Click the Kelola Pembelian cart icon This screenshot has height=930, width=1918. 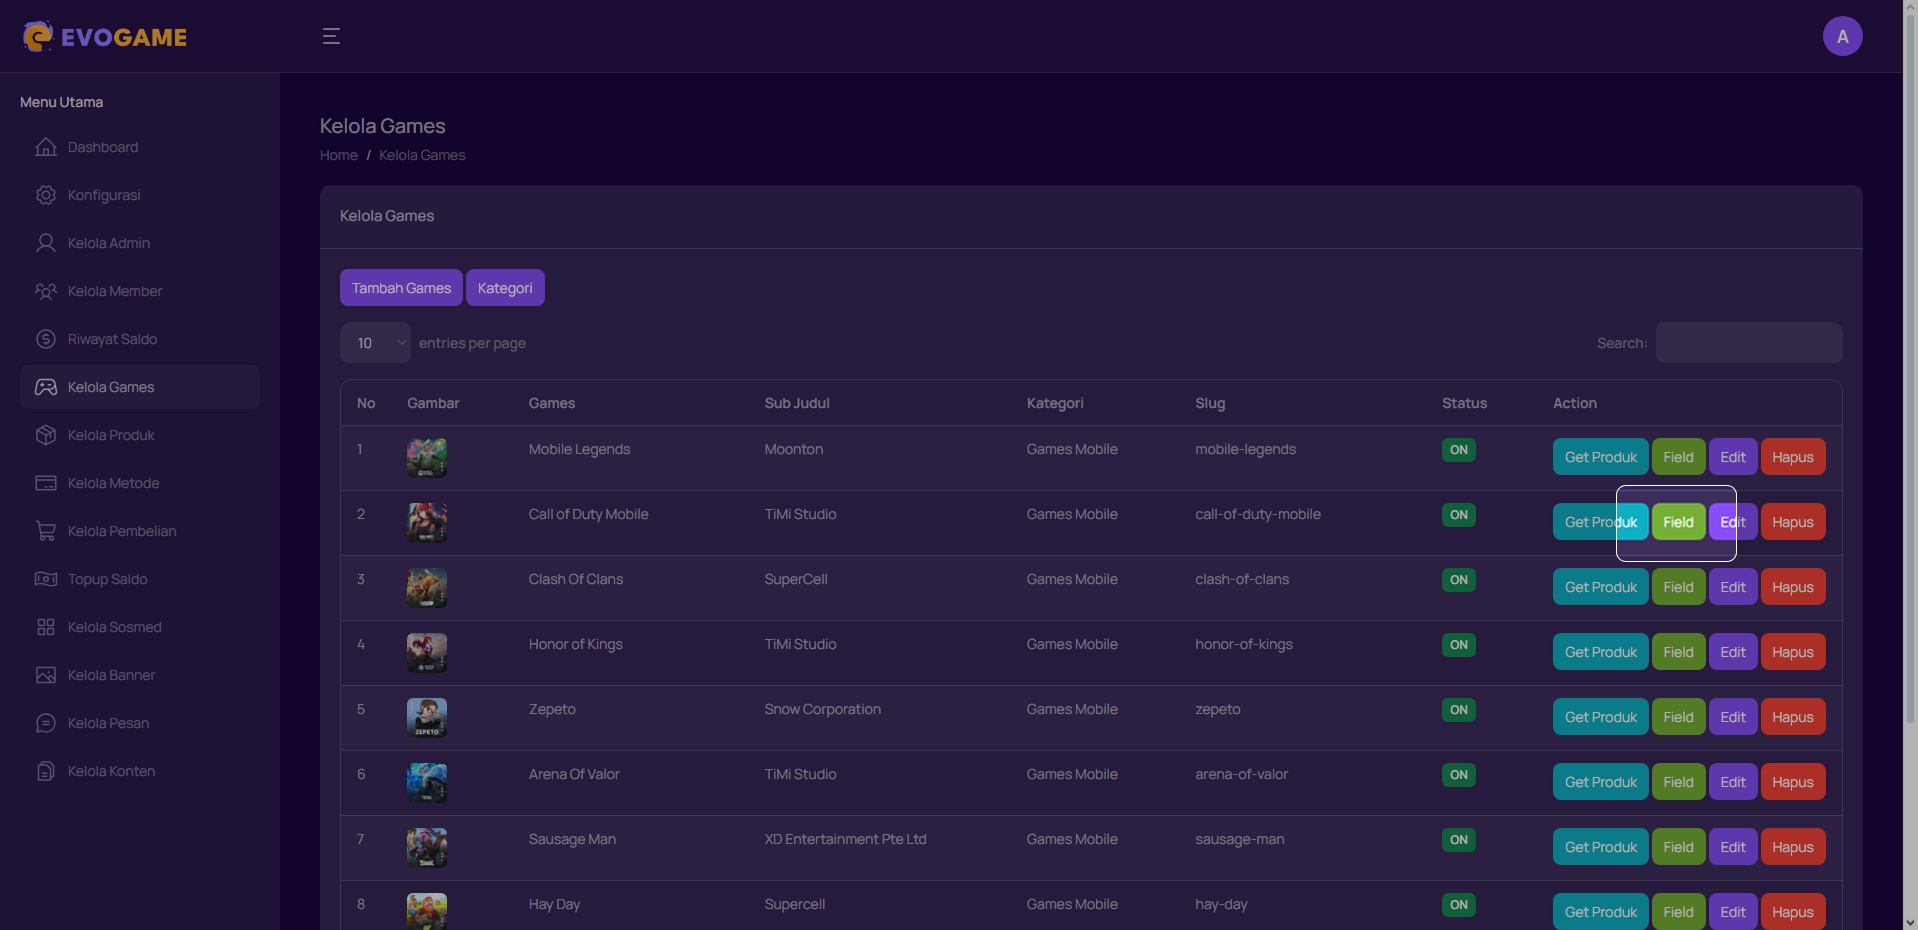coord(46,531)
